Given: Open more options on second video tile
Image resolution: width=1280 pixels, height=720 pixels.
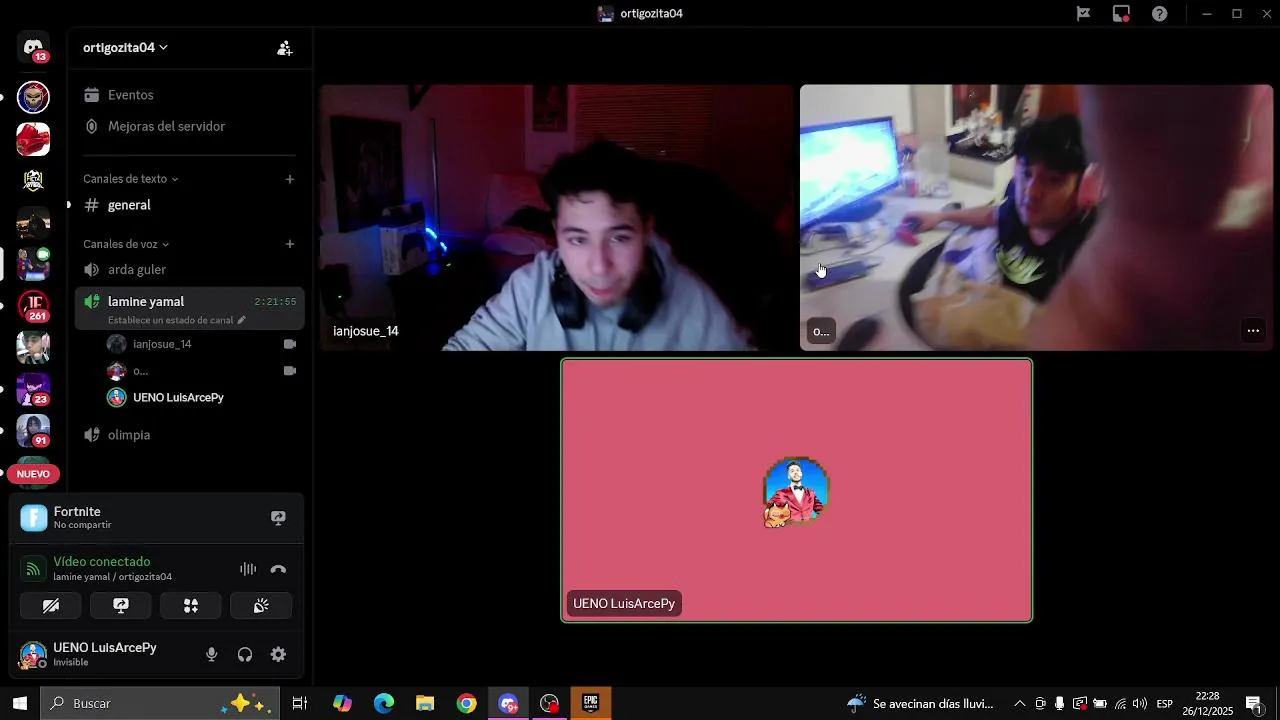Looking at the screenshot, I should (1253, 331).
